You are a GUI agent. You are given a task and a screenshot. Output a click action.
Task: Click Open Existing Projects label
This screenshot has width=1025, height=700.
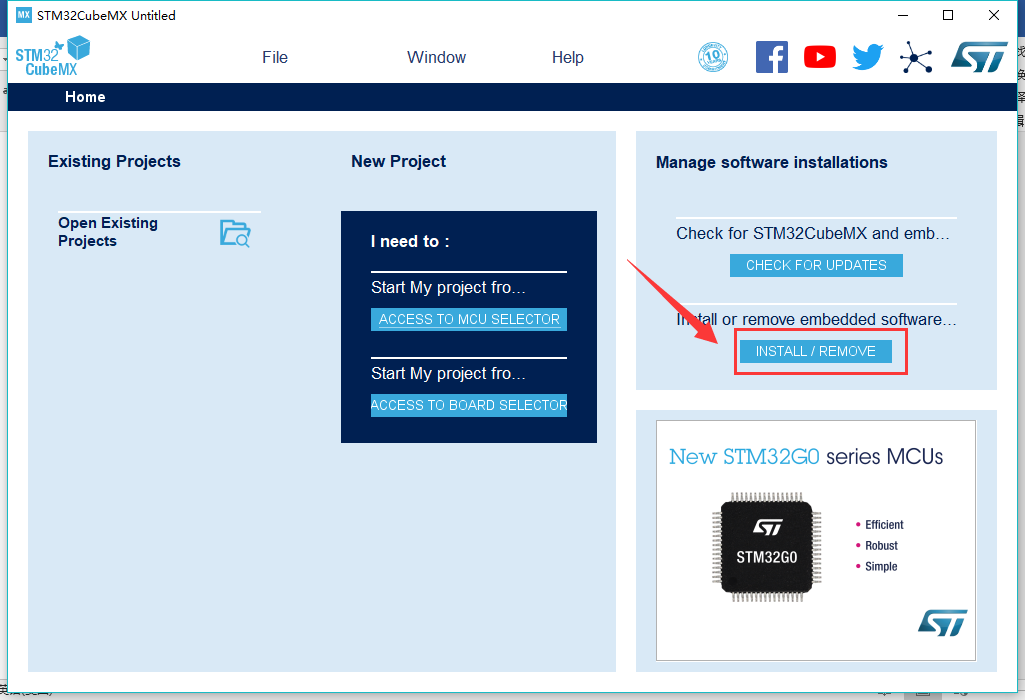click(108, 232)
